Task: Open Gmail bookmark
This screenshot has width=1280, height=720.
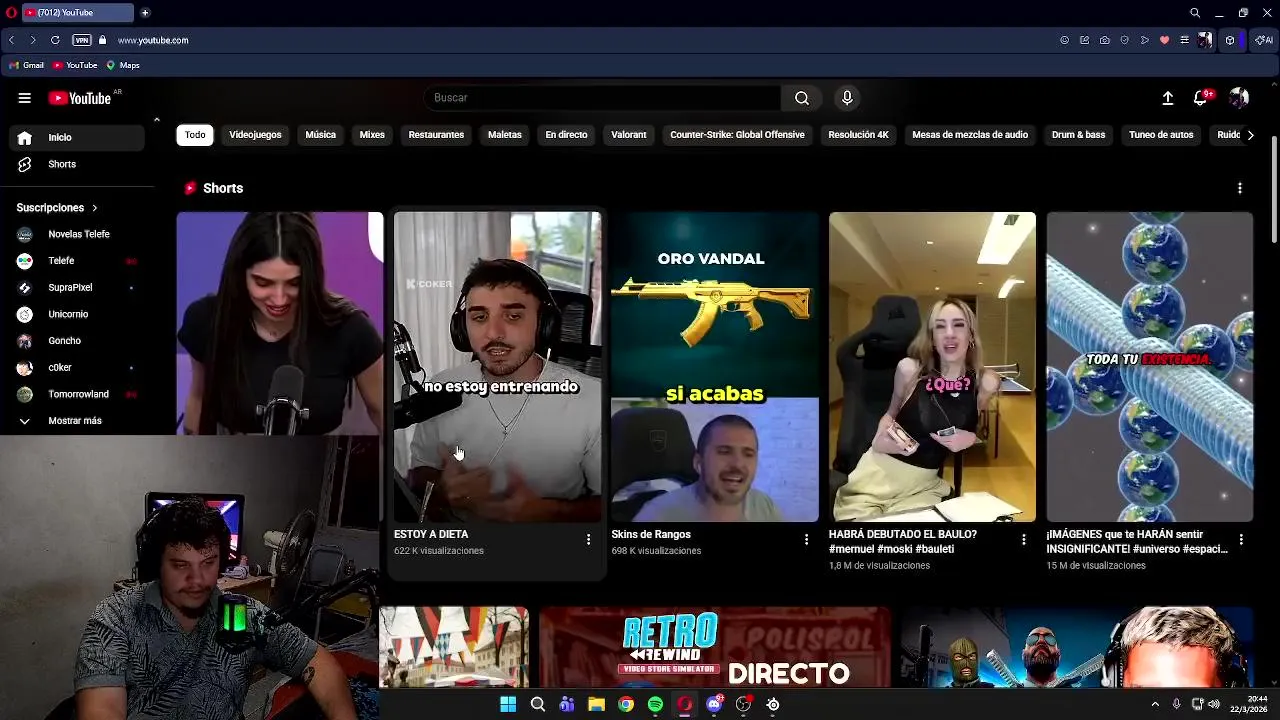Action: tap(26, 65)
